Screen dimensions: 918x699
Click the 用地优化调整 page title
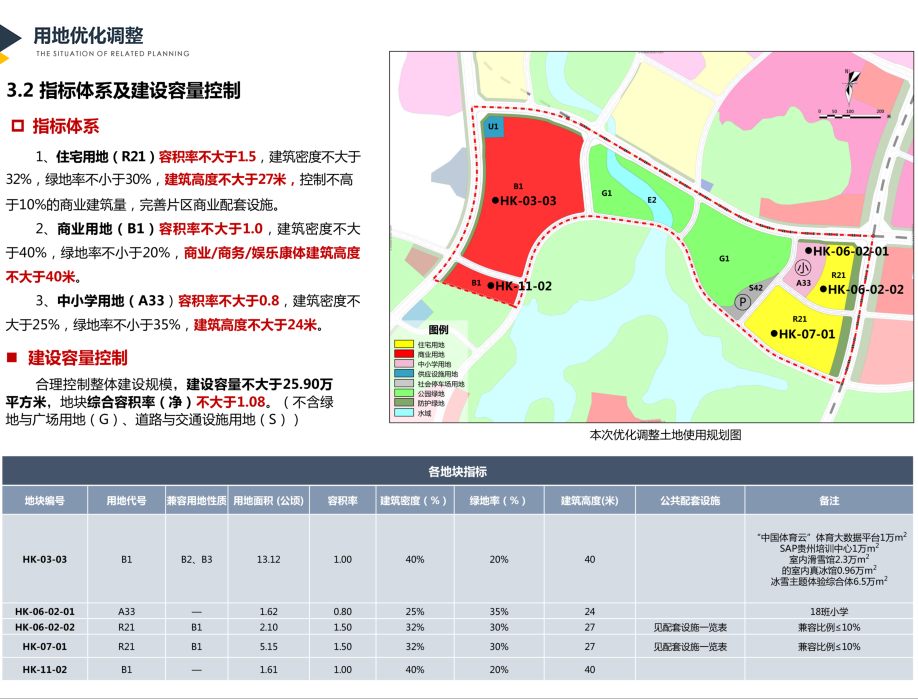click(x=88, y=36)
